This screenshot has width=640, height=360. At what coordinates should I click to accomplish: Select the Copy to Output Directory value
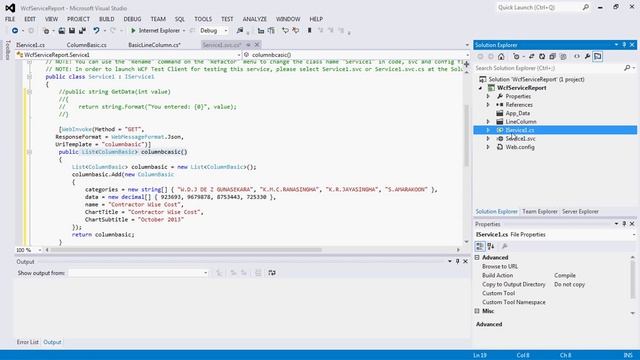[569, 285]
